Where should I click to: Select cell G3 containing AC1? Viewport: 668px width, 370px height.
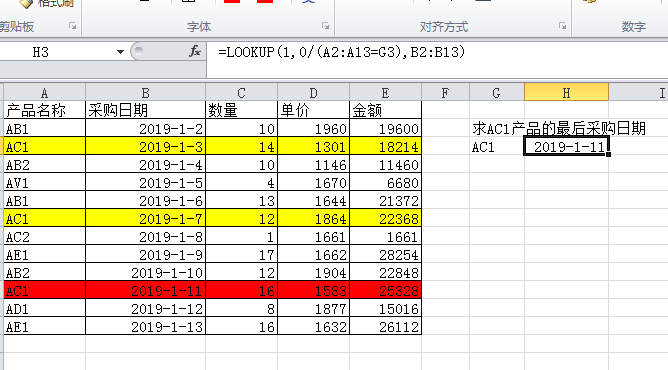[x=497, y=146]
